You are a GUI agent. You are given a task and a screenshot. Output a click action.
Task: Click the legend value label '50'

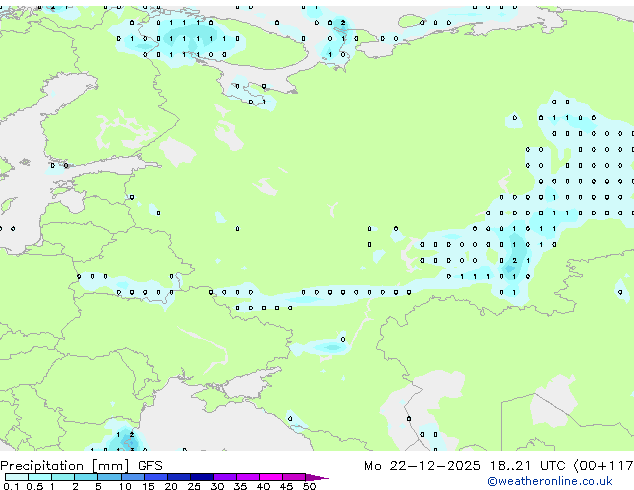pyautogui.click(x=309, y=486)
